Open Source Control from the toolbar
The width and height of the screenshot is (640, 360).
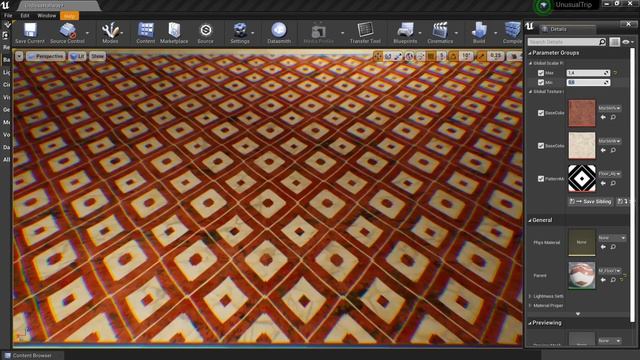[x=67, y=33]
